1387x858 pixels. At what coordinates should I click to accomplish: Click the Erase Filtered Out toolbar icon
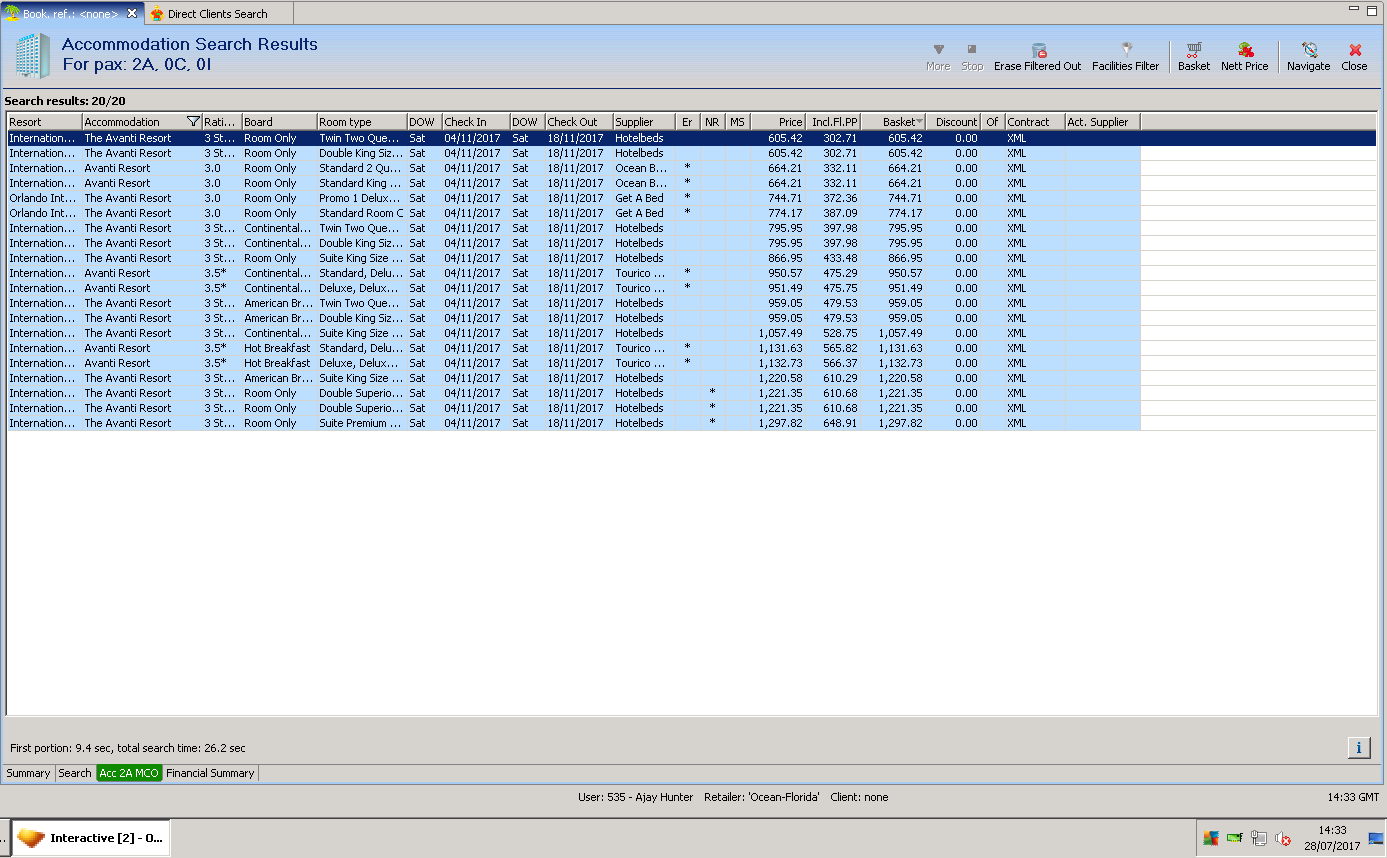point(1037,51)
